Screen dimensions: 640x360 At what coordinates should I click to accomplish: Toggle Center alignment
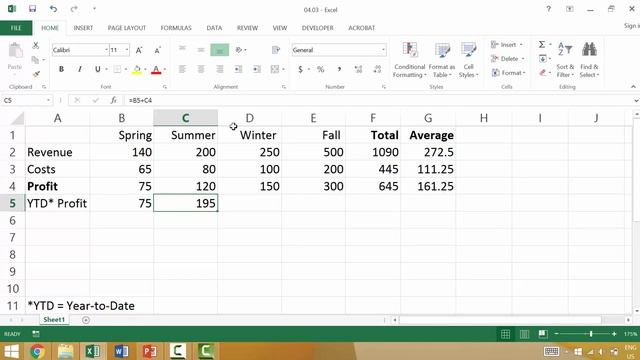point(201,69)
